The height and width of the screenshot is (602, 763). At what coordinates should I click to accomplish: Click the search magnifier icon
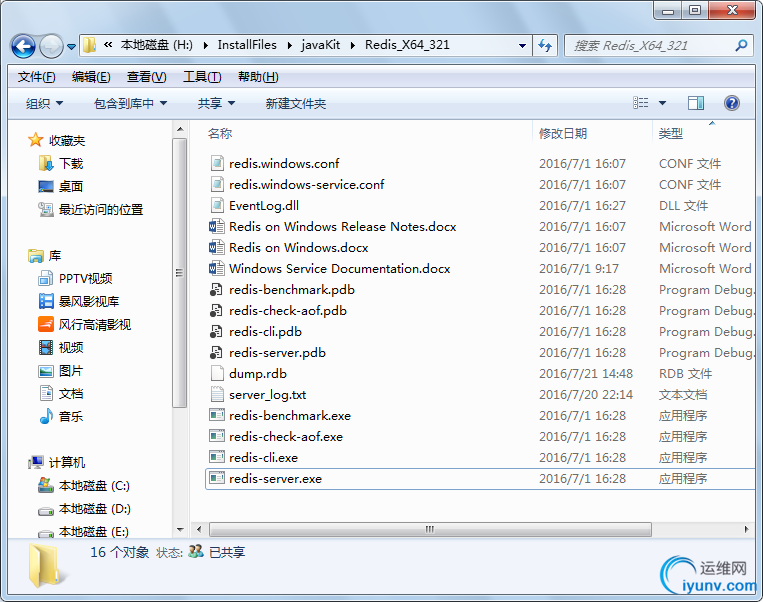pos(741,46)
